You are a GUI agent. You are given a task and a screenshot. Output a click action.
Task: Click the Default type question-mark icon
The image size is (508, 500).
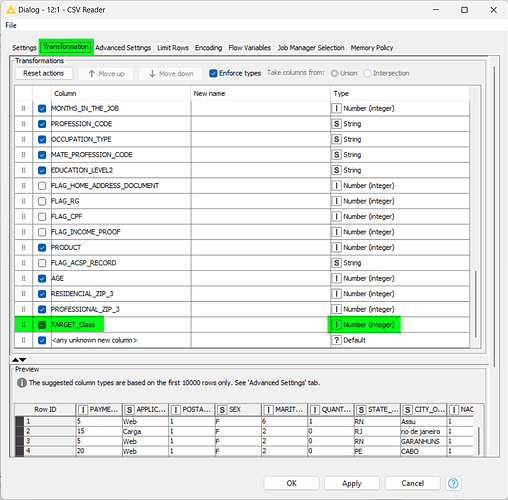pyautogui.click(x=336, y=340)
